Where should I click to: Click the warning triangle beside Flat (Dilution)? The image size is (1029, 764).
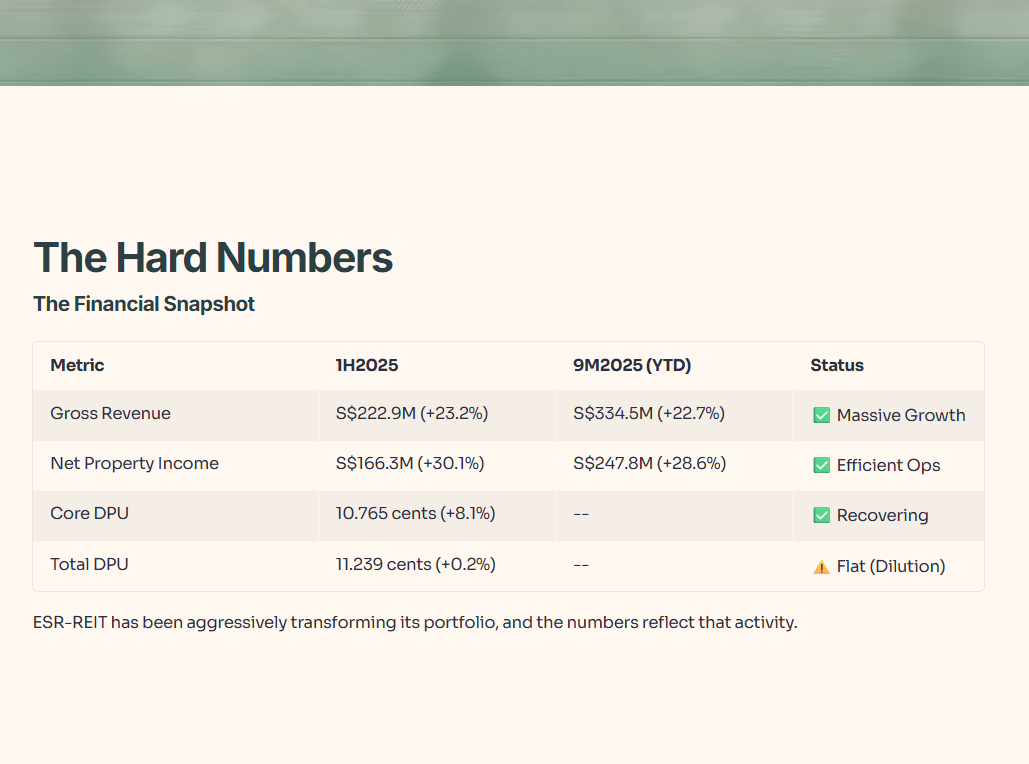821,567
